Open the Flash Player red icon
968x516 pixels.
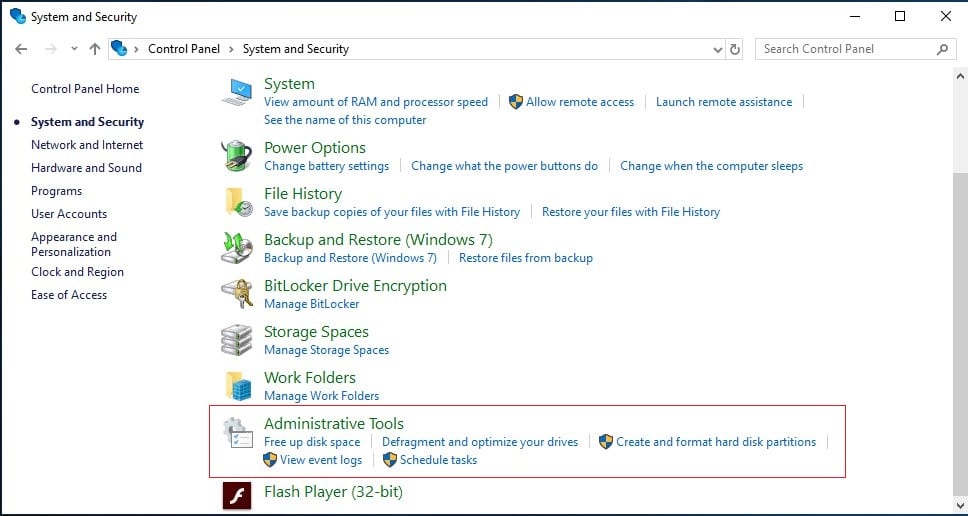[x=237, y=496]
